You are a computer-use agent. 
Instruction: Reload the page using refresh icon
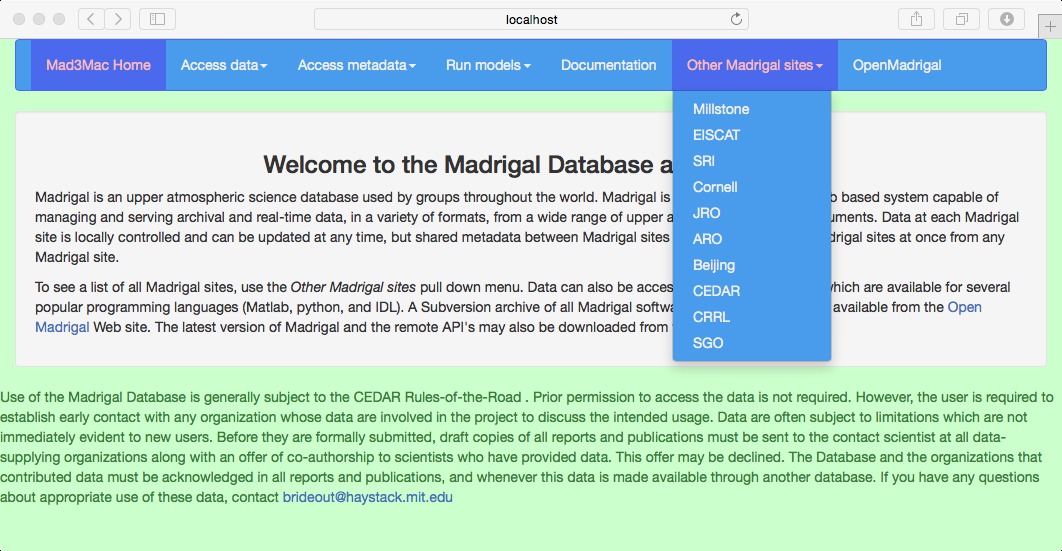click(736, 19)
